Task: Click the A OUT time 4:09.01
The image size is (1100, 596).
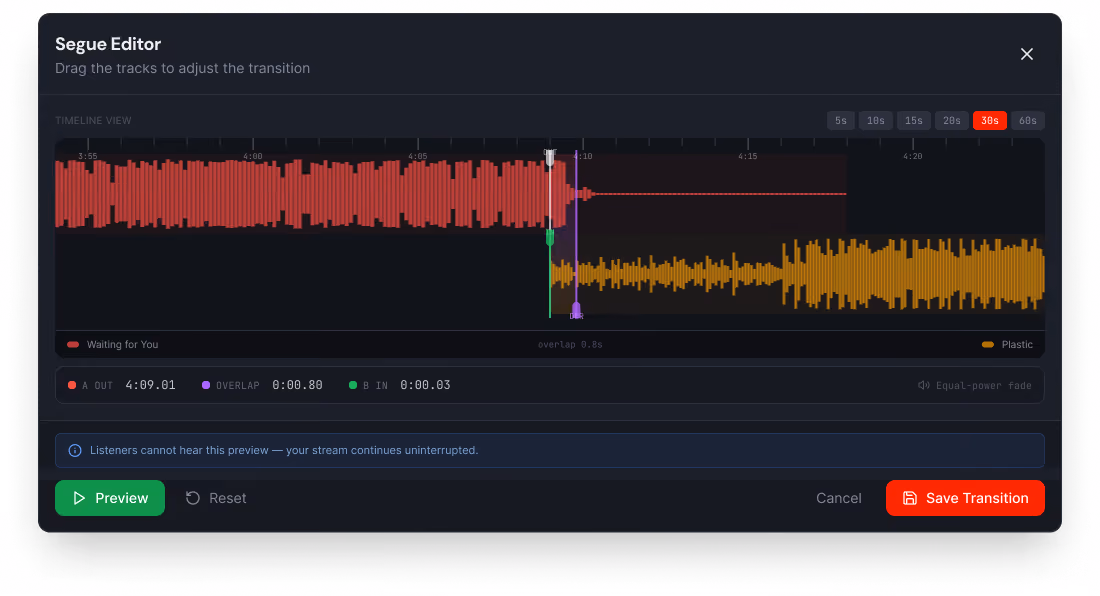Action: (150, 385)
